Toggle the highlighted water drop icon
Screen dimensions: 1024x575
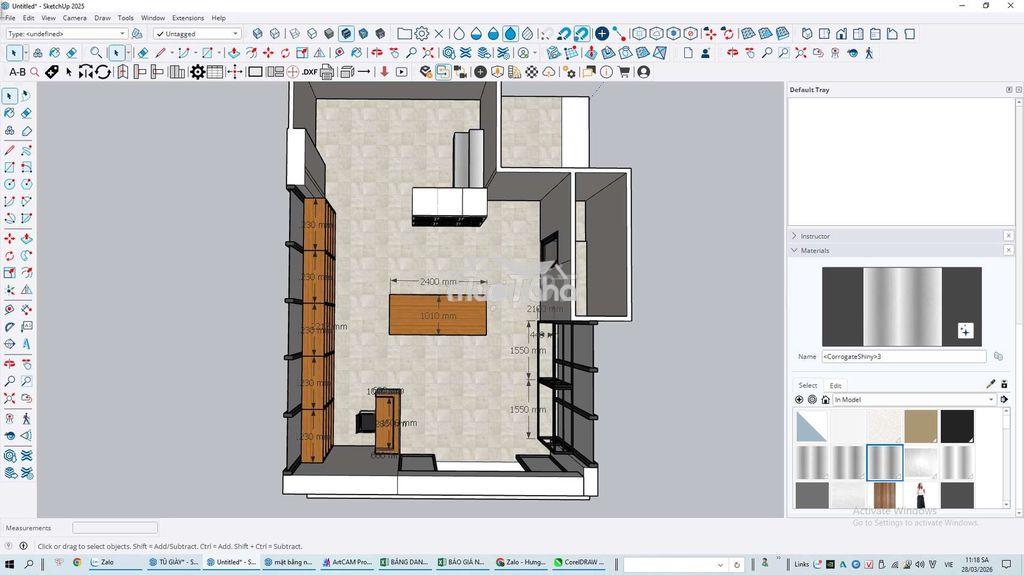pyautogui.click(x=511, y=33)
